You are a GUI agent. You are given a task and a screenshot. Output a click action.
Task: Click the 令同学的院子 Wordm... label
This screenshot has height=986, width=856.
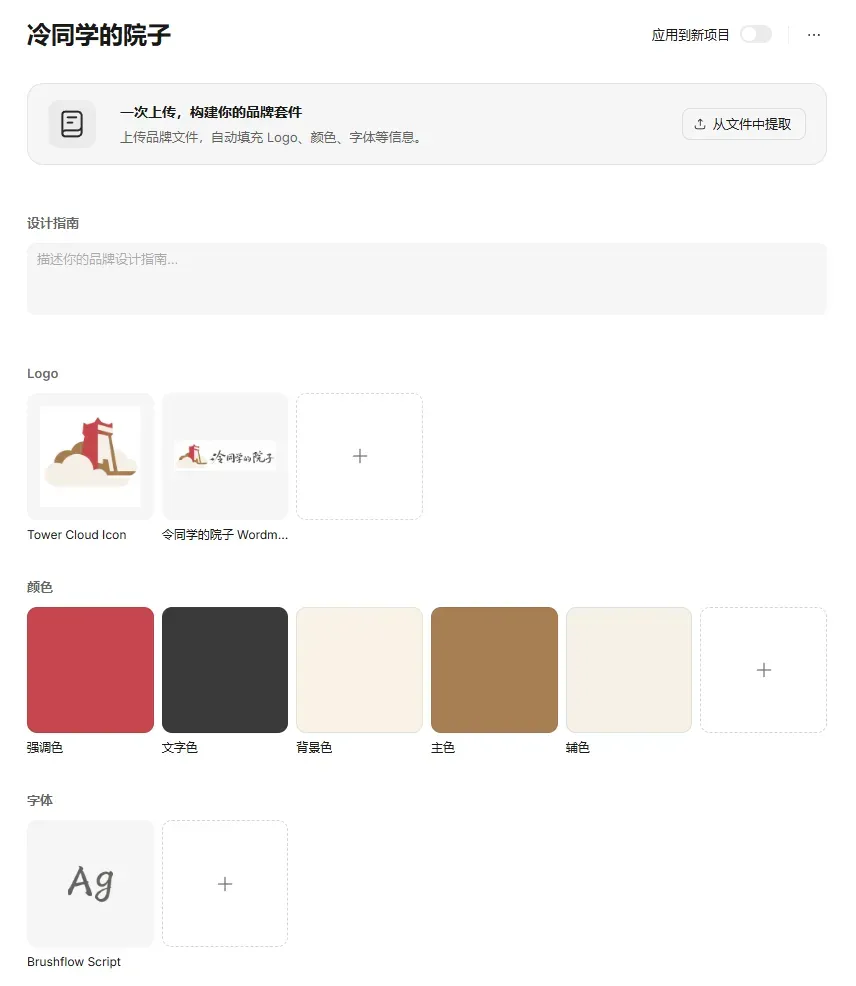[225, 535]
